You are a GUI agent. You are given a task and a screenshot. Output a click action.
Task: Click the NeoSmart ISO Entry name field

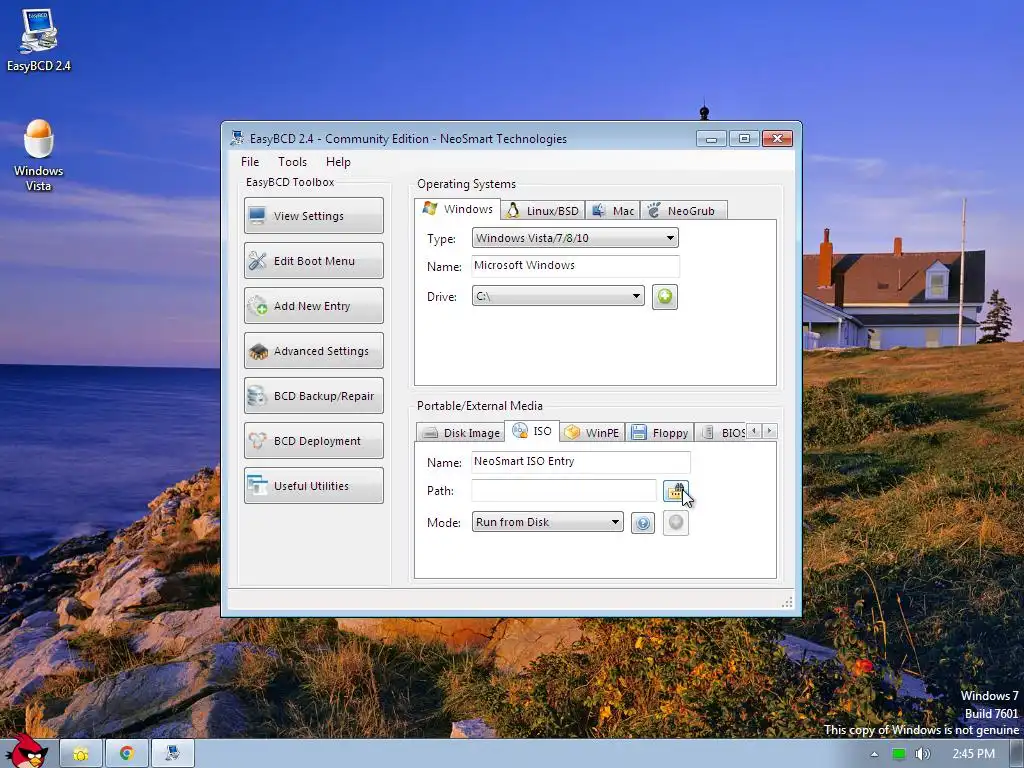pyautogui.click(x=581, y=462)
